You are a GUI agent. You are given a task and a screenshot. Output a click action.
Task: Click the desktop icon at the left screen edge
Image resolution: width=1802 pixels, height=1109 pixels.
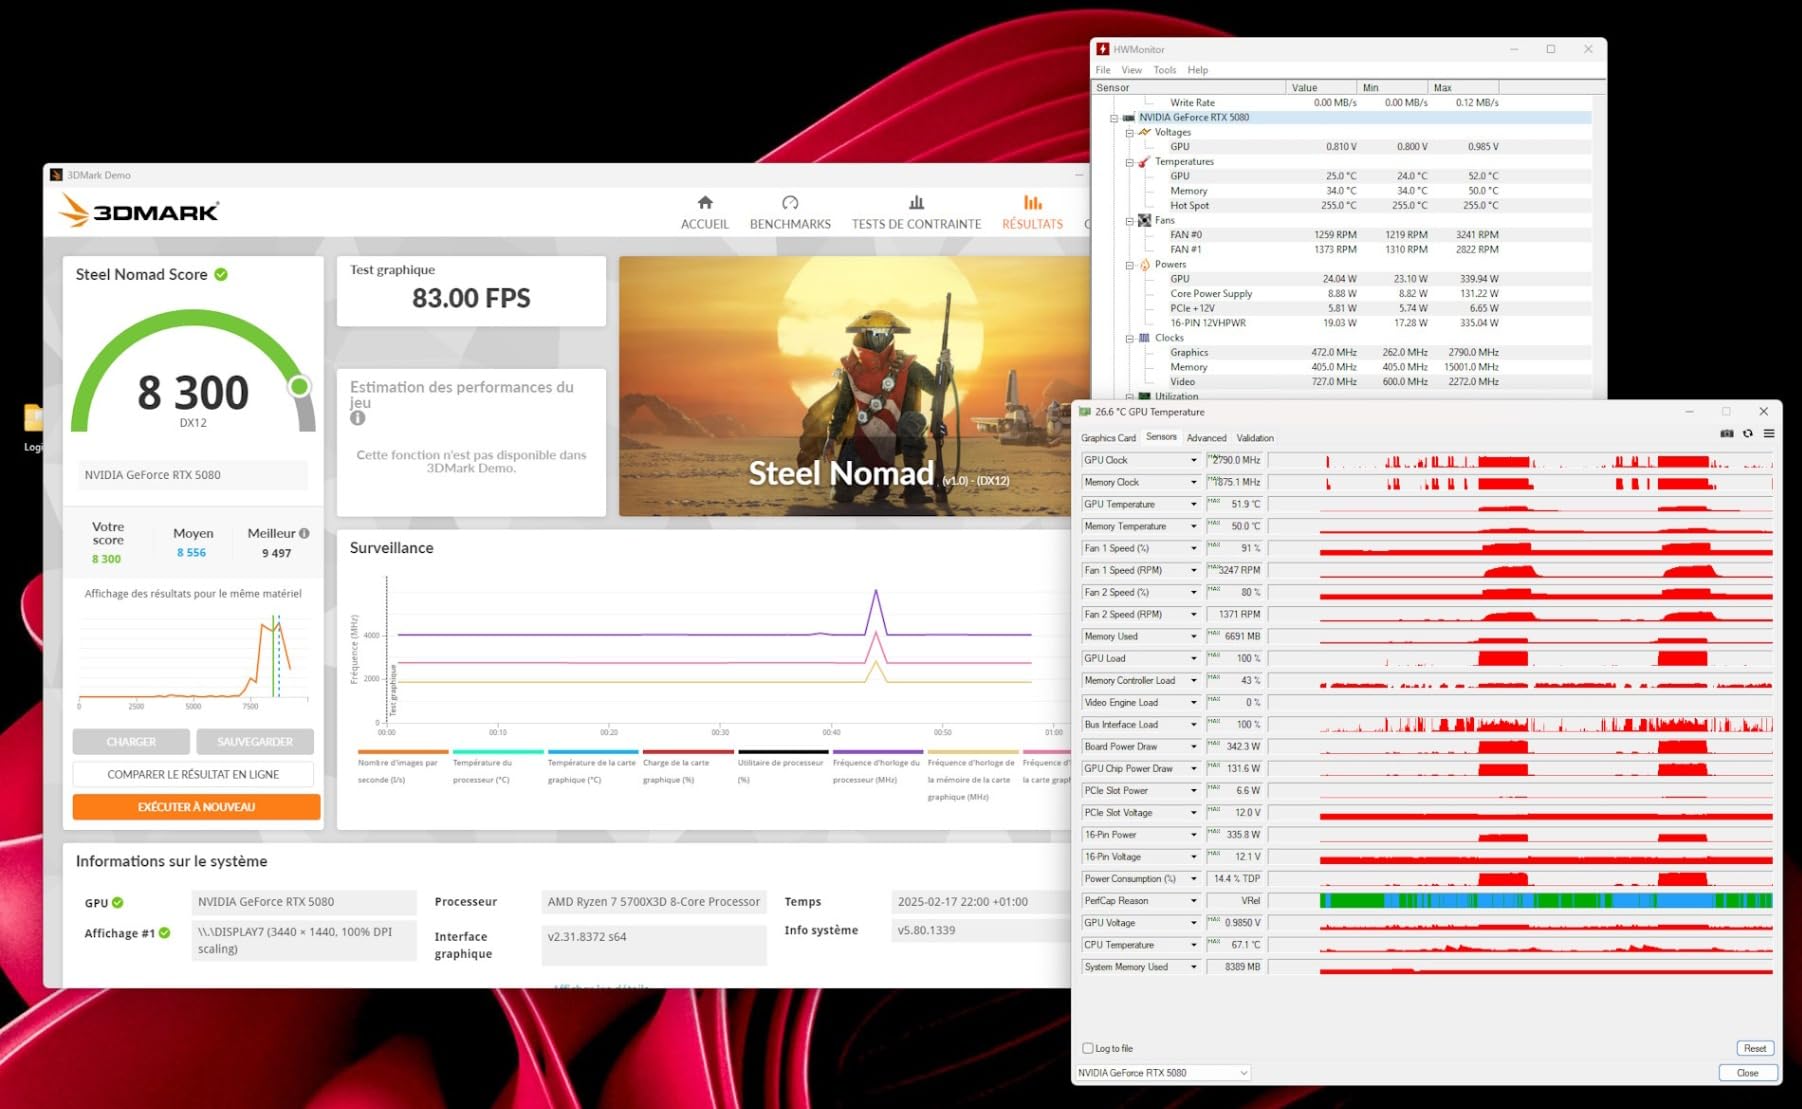coord(33,417)
